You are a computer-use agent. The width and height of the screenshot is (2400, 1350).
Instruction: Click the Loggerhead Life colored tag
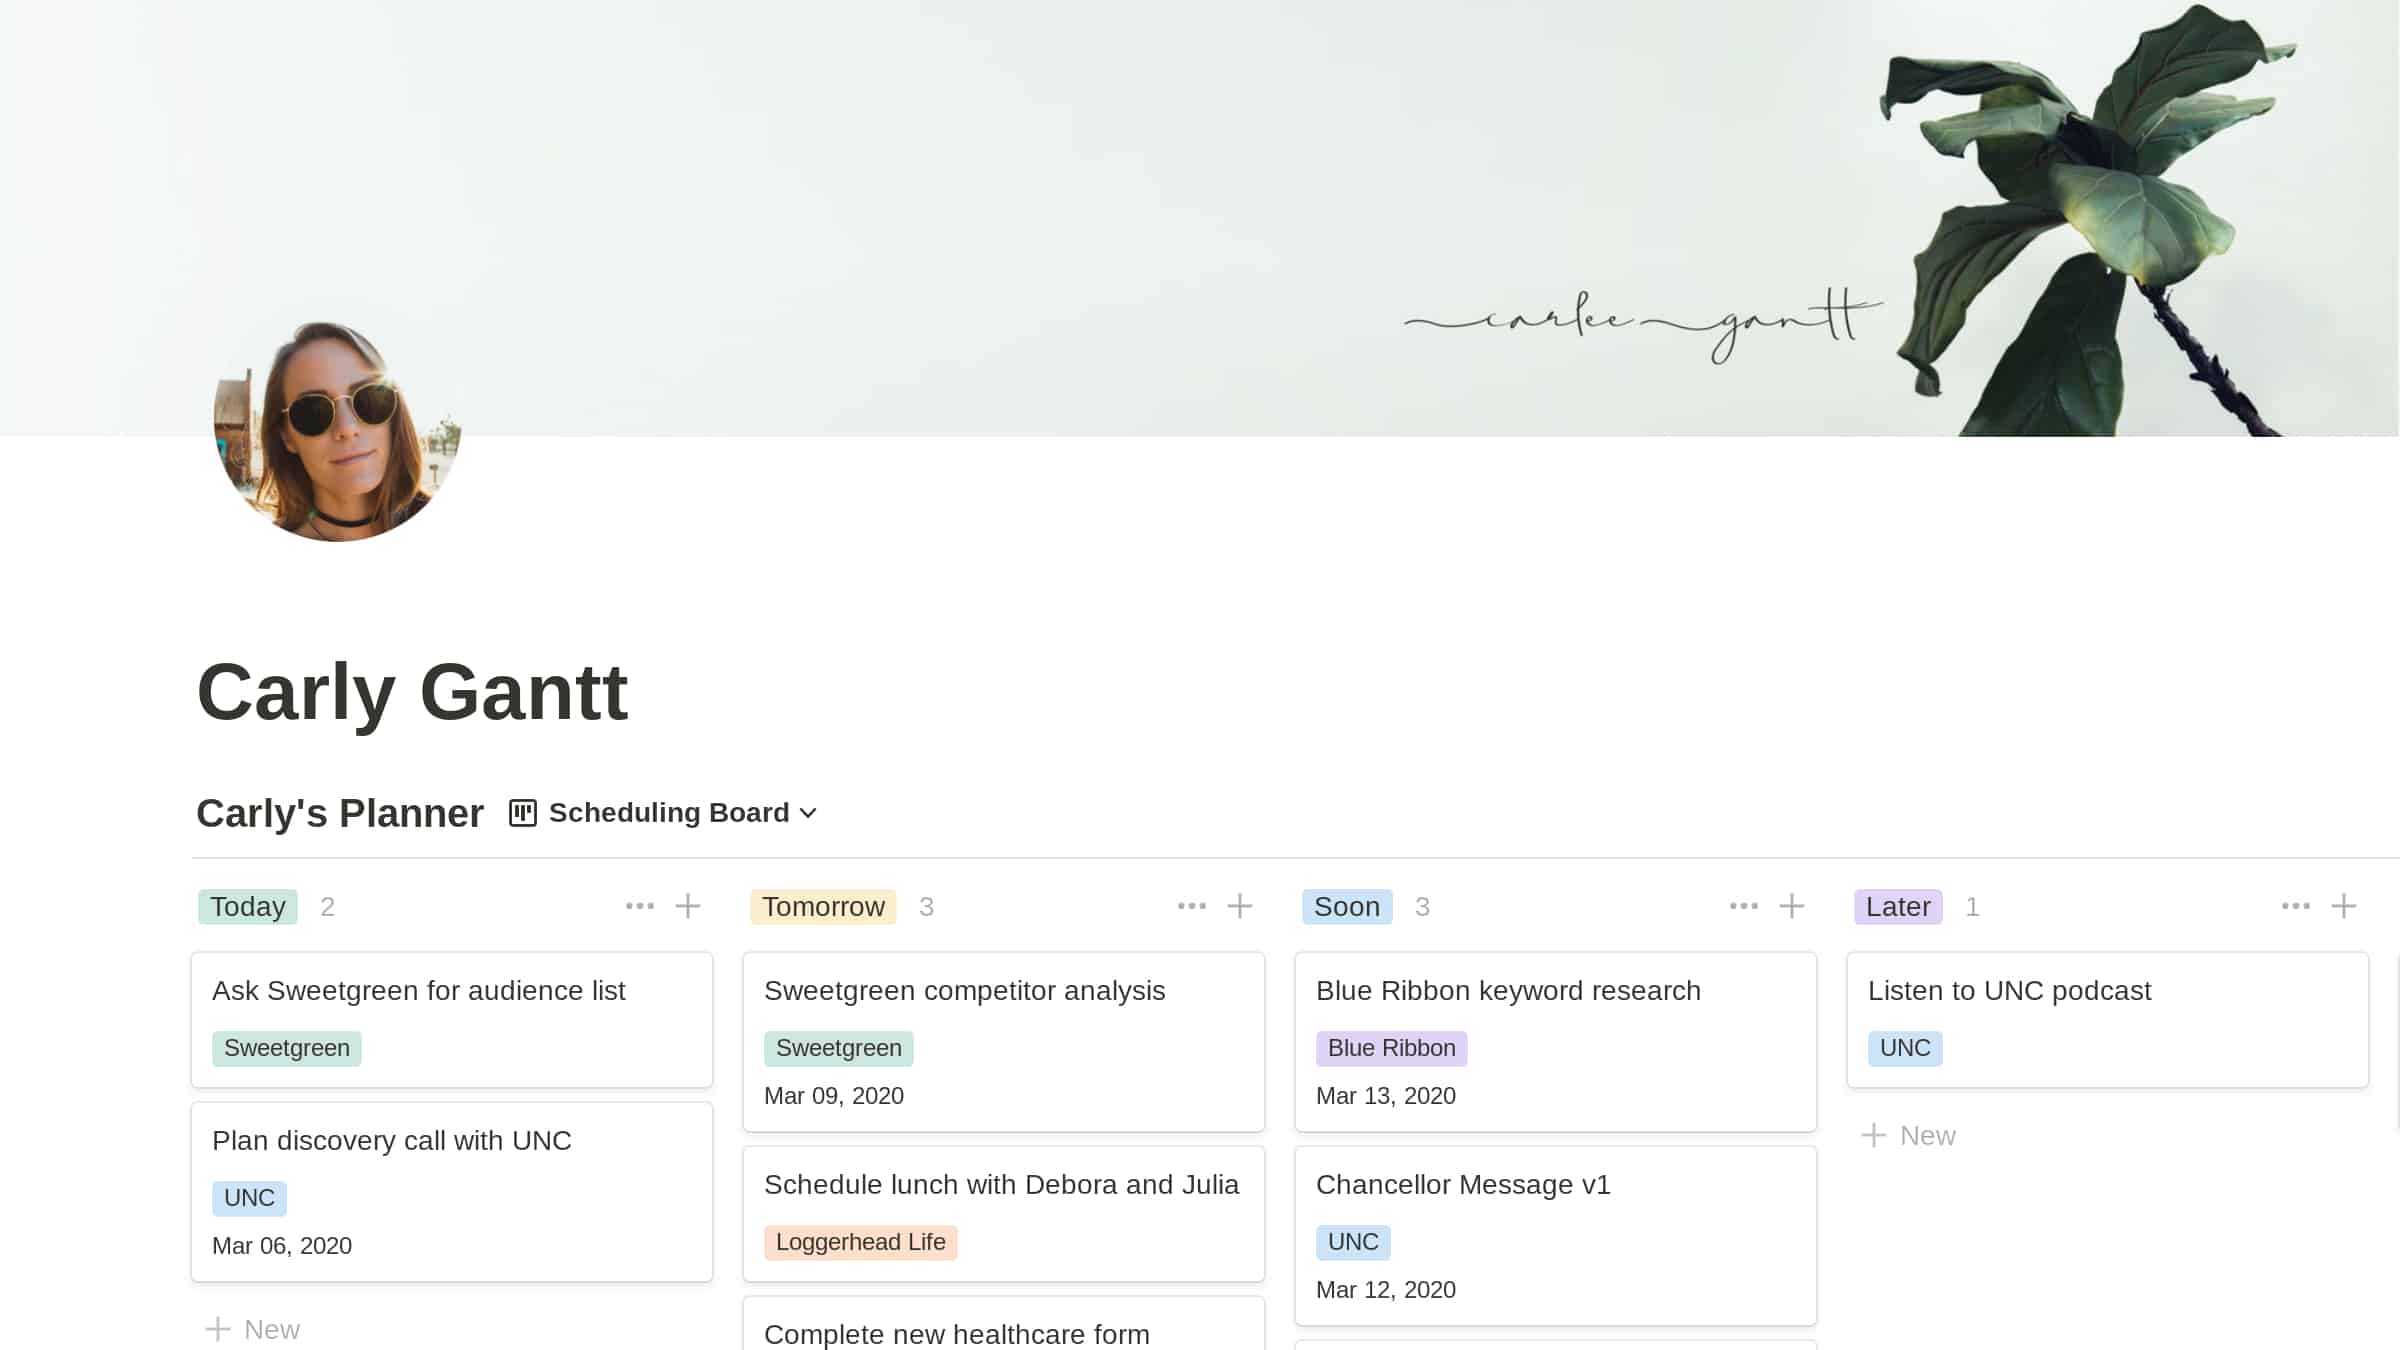point(860,1242)
